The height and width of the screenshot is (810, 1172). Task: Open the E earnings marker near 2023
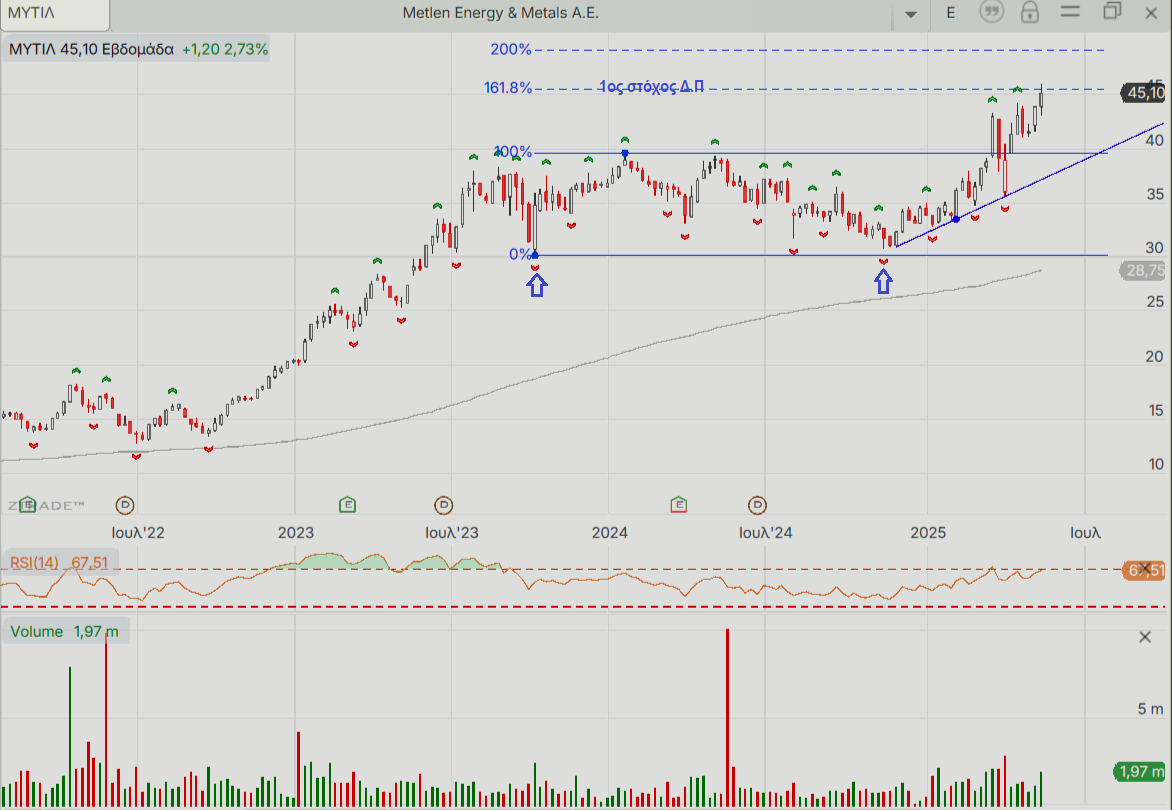pyautogui.click(x=347, y=505)
